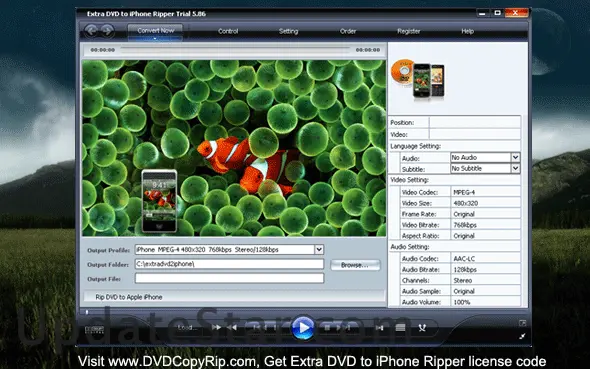
Task: Select the Output Profile combo box text
Action: [x=225, y=249]
